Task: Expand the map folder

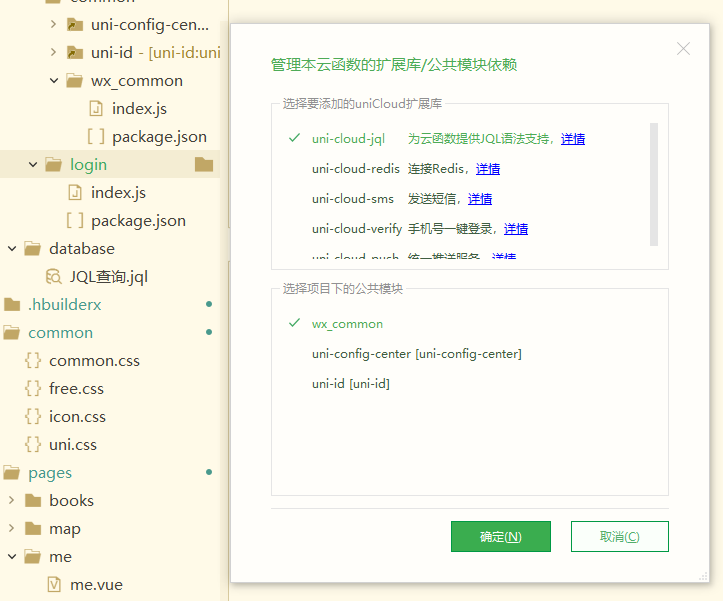Action: point(12,528)
